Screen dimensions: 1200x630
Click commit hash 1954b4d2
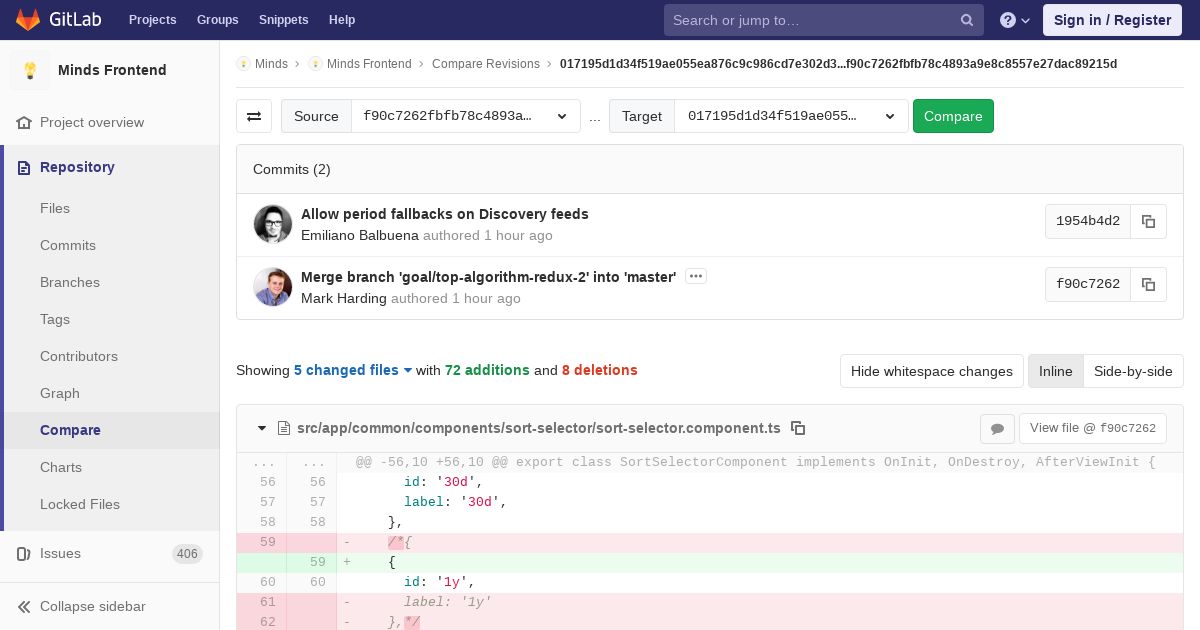tap(1088, 221)
